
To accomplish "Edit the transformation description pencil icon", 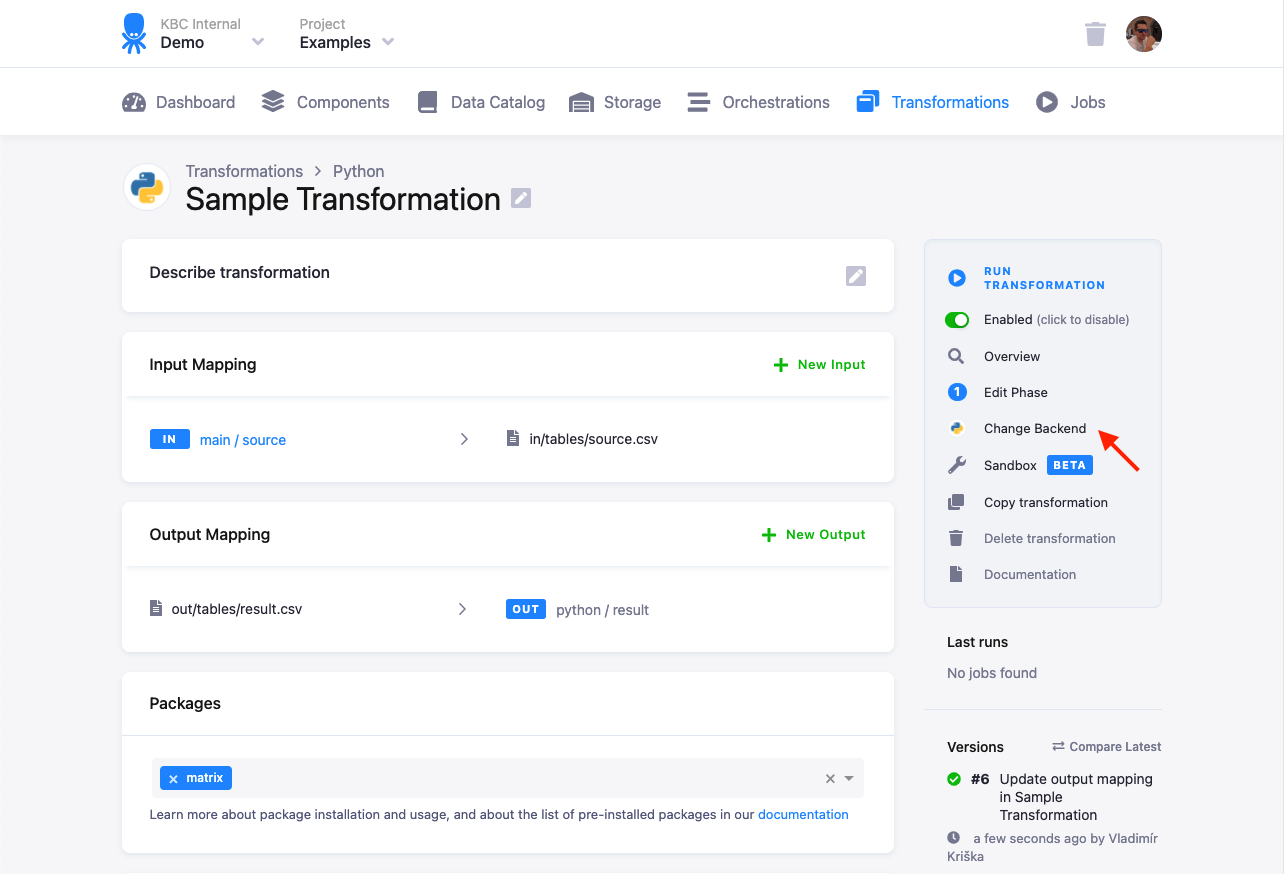I will [856, 276].
